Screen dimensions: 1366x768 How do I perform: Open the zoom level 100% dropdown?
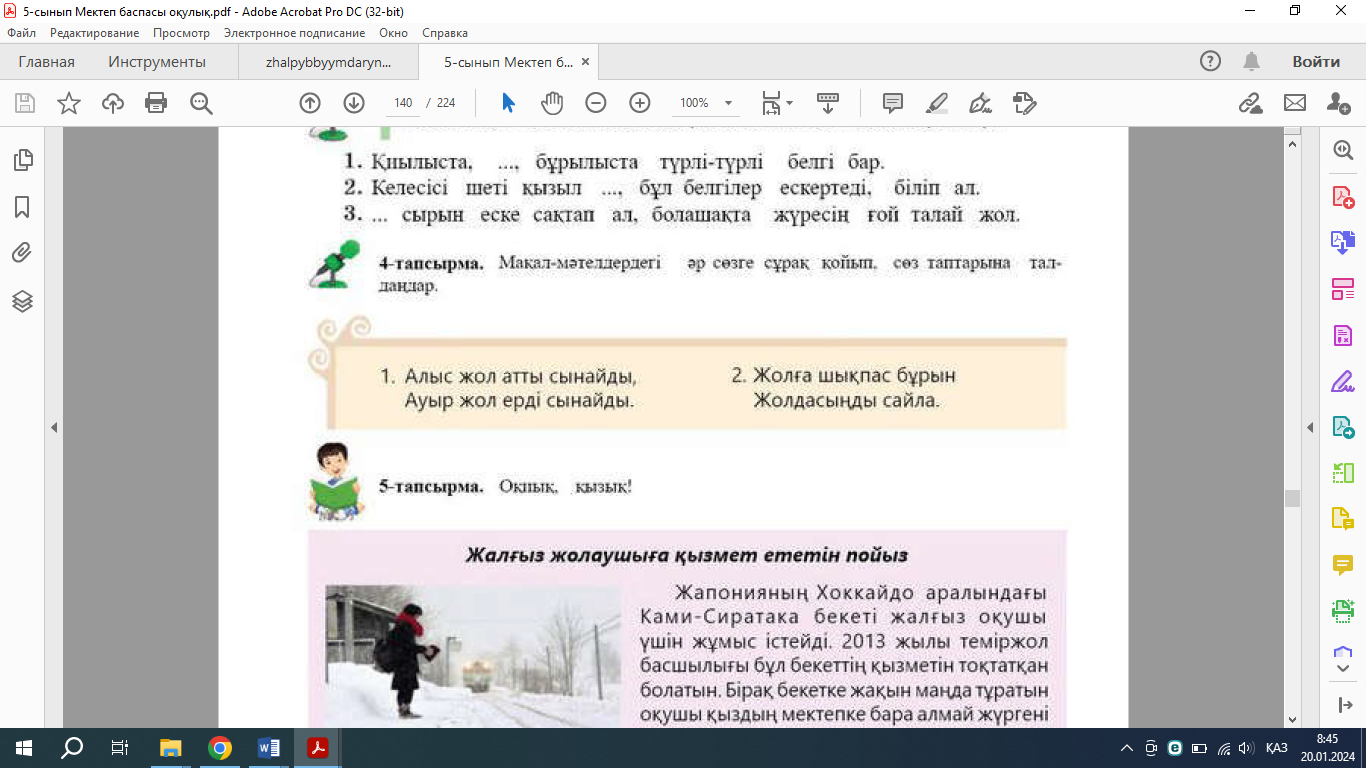coord(728,103)
